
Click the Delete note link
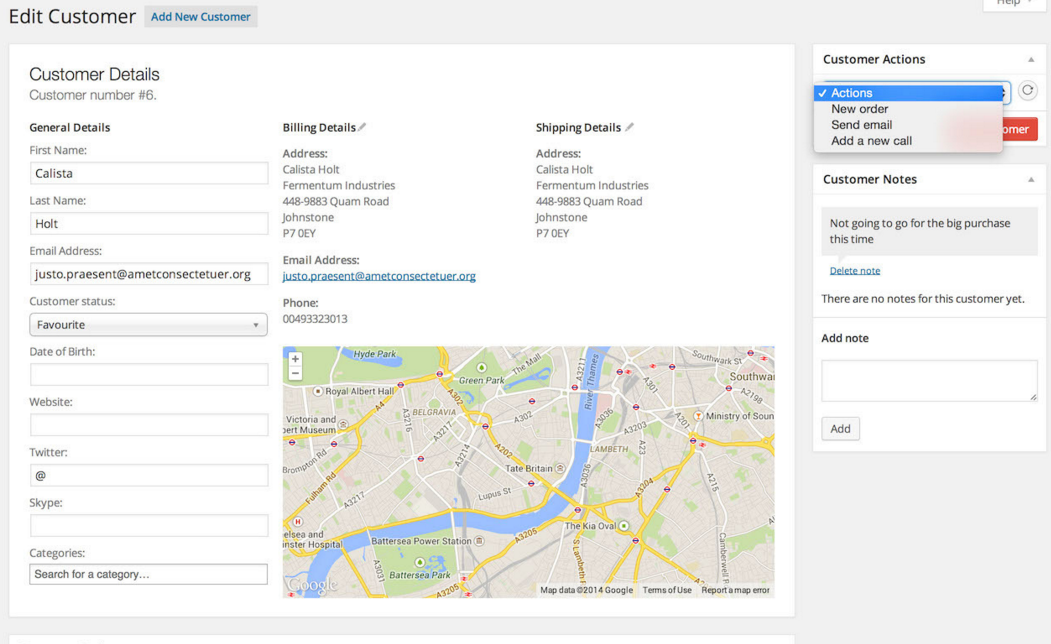coord(855,271)
